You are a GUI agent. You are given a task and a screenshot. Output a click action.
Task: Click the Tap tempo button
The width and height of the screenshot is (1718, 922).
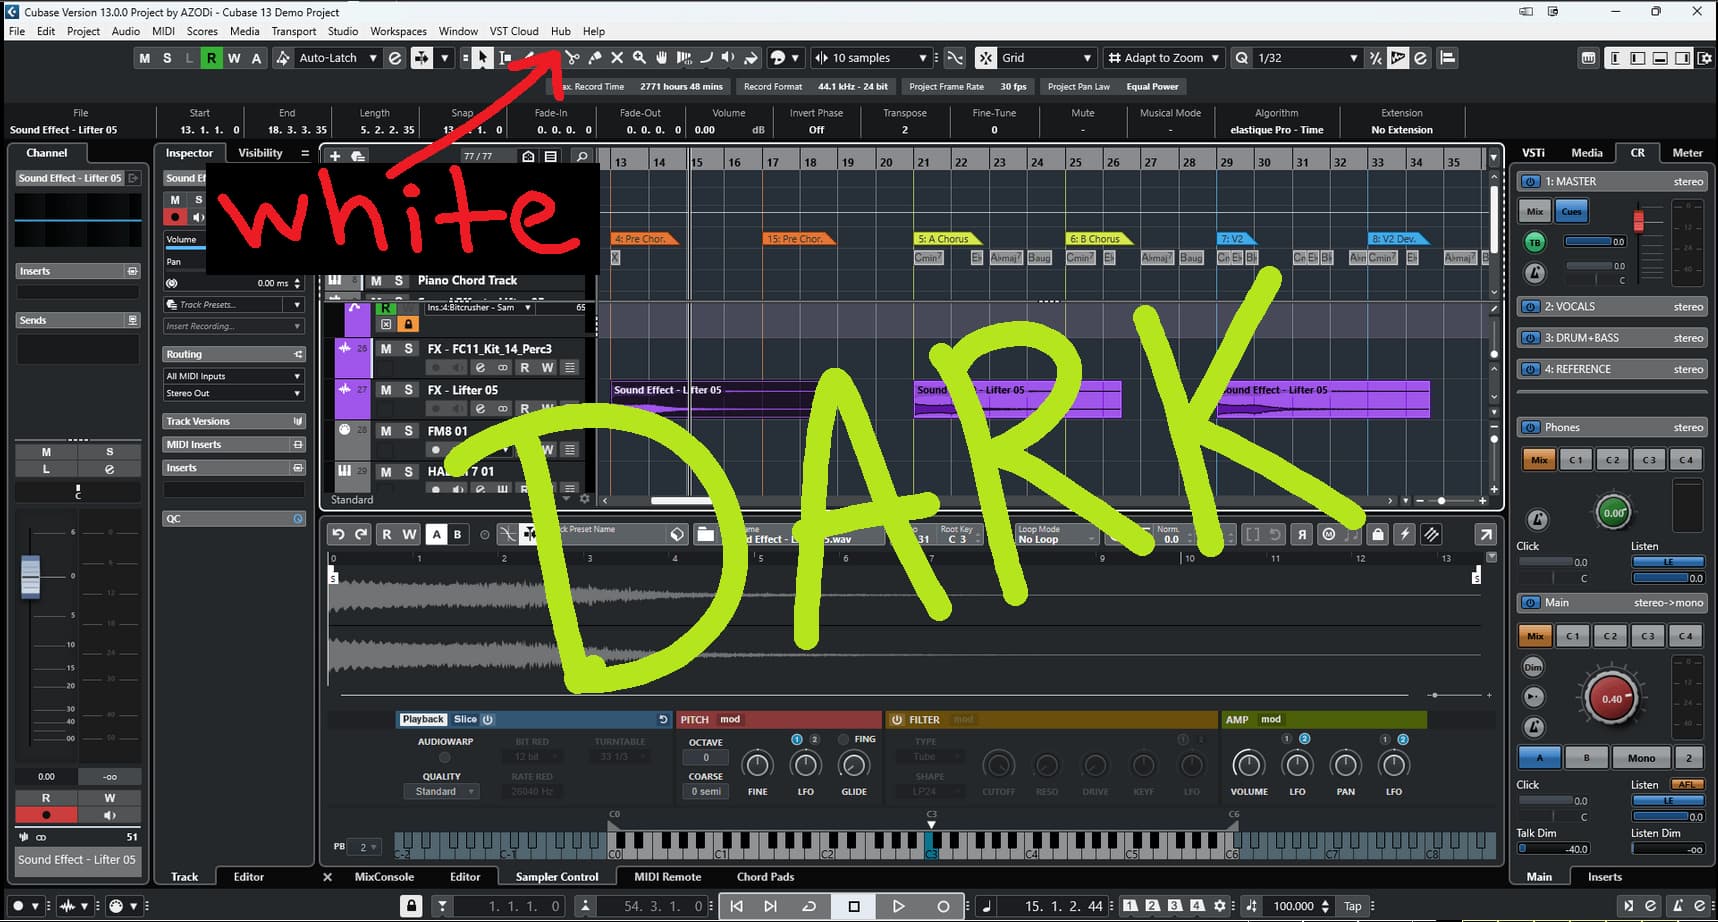[1353, 906]
